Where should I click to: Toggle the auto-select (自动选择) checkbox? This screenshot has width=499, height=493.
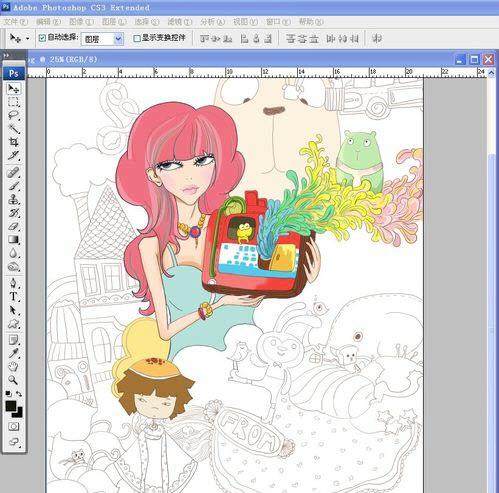[42, 38]
